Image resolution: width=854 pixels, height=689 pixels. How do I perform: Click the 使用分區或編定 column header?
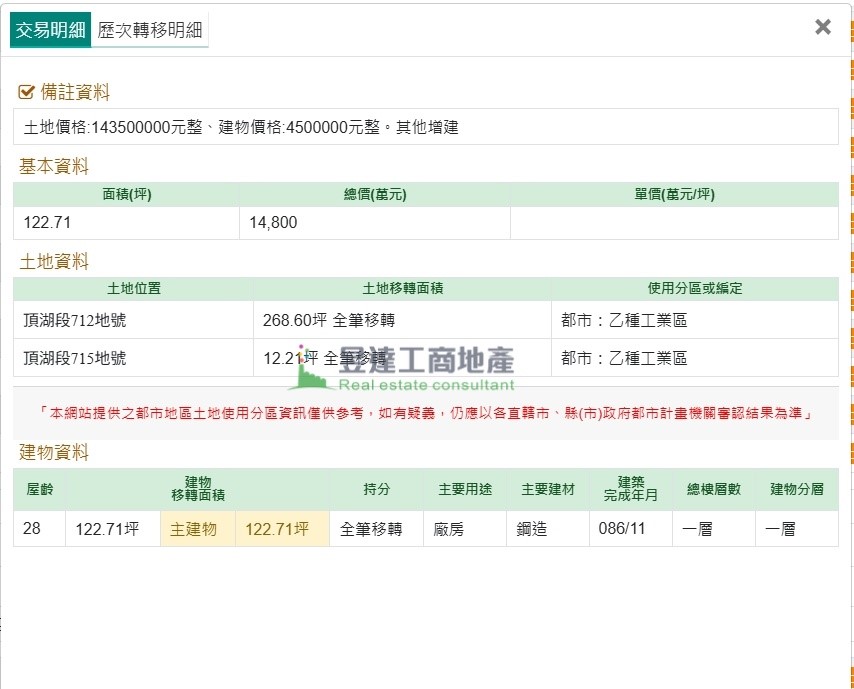pyautogui.click(x=694, y=288)
